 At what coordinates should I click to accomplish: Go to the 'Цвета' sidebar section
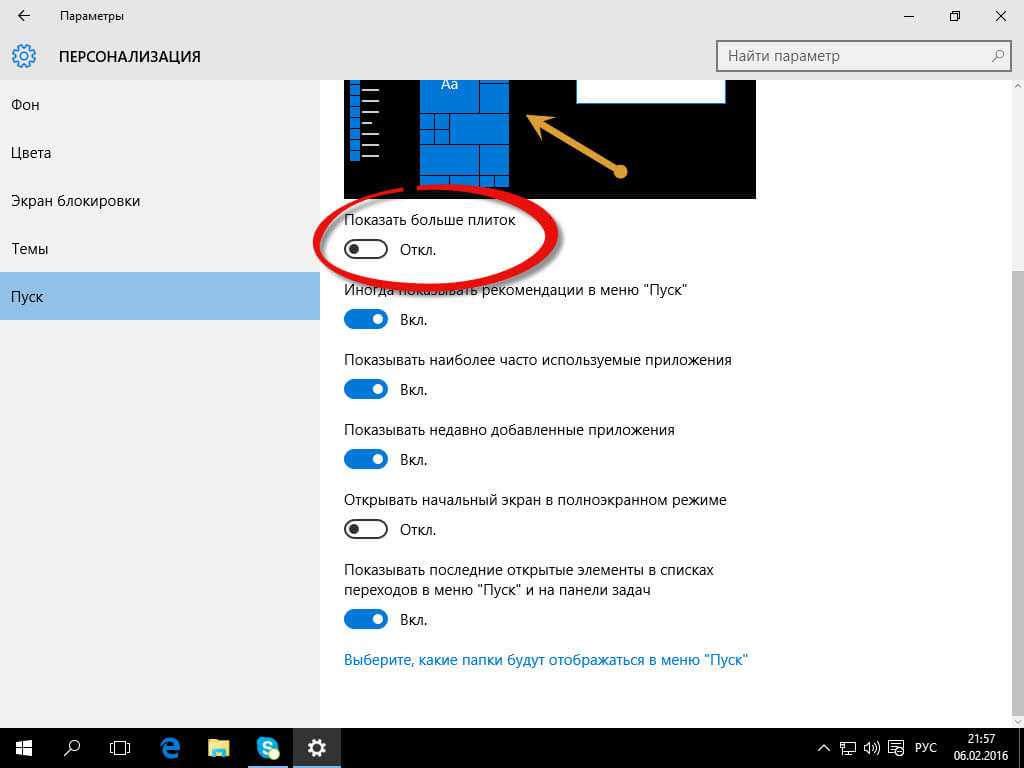click(x=31, y=153)
